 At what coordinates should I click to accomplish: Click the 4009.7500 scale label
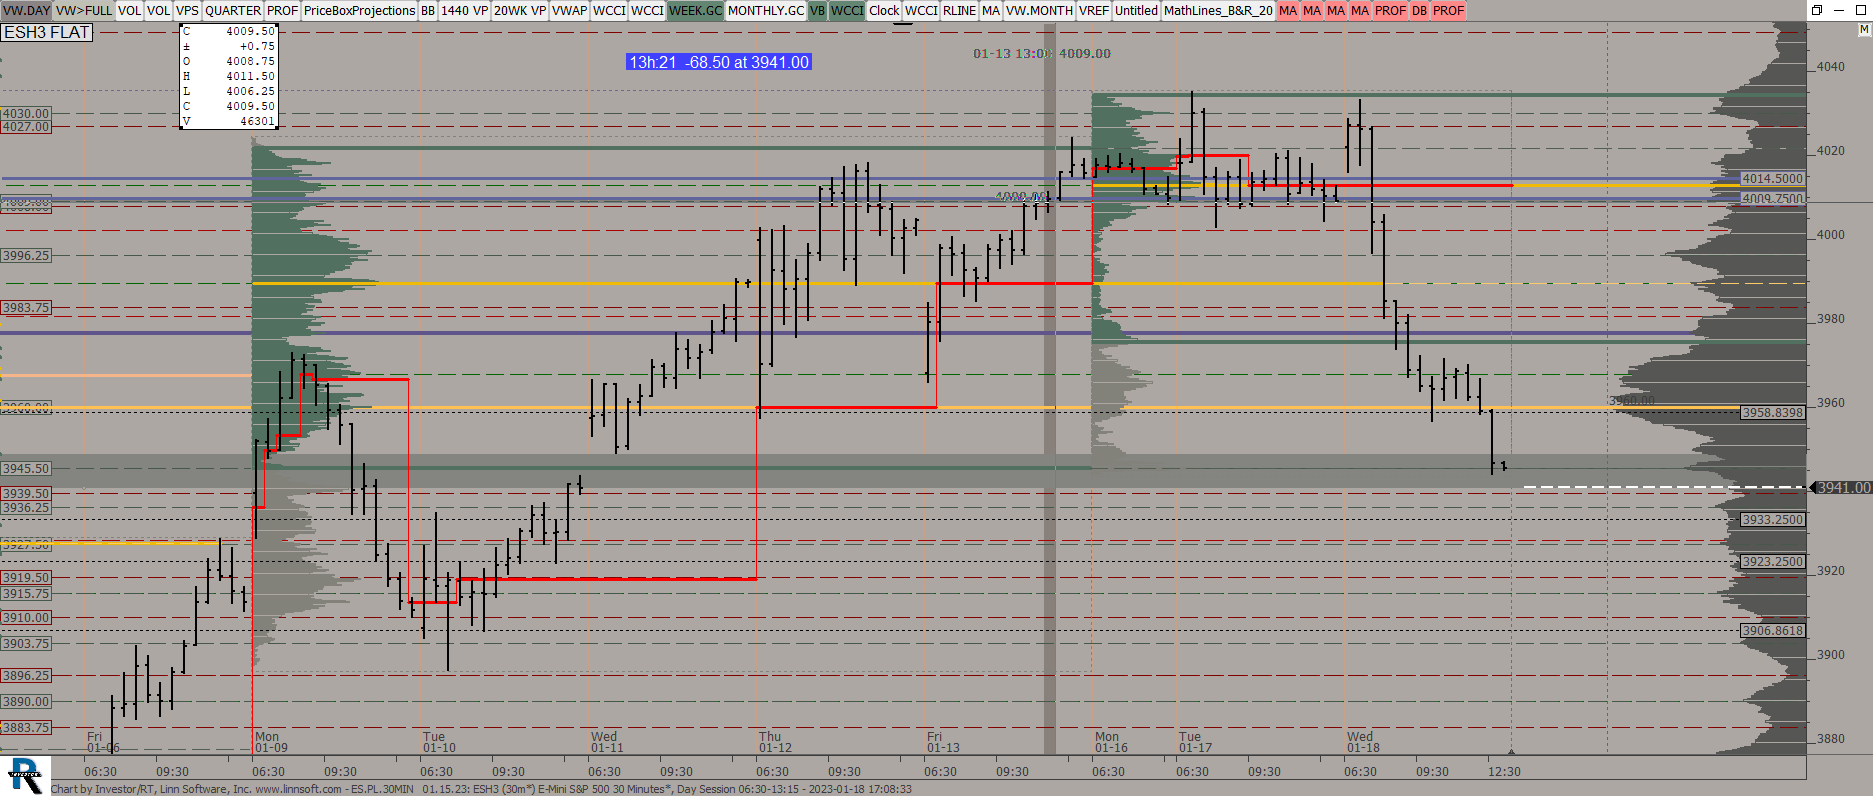1773,198
